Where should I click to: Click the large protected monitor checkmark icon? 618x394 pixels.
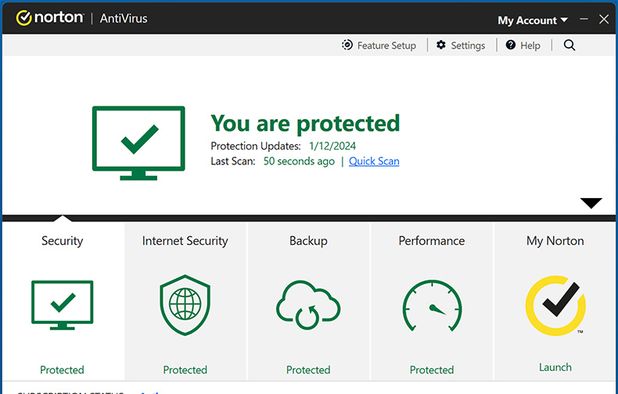coord(138,143)
